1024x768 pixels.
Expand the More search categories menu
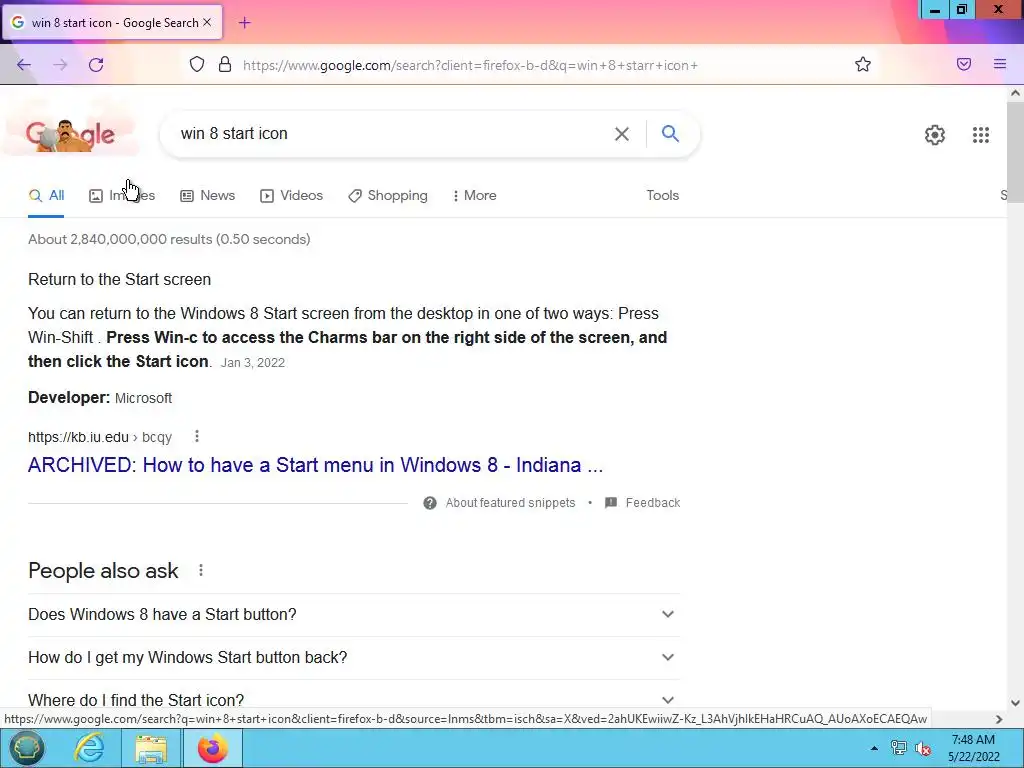[x=475, y=195]
